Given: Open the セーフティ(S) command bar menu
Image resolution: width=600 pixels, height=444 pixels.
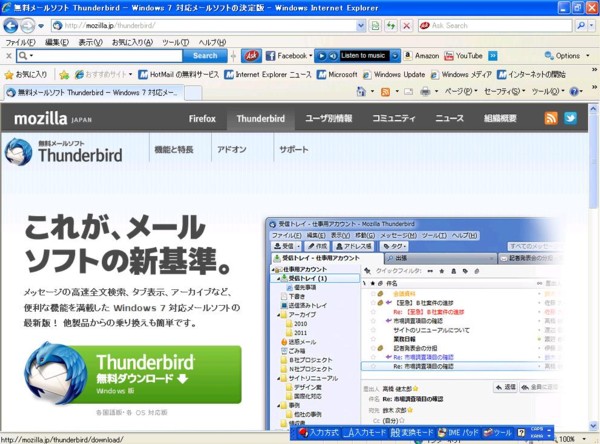Looking at the screenshot, I should (504, 92).
